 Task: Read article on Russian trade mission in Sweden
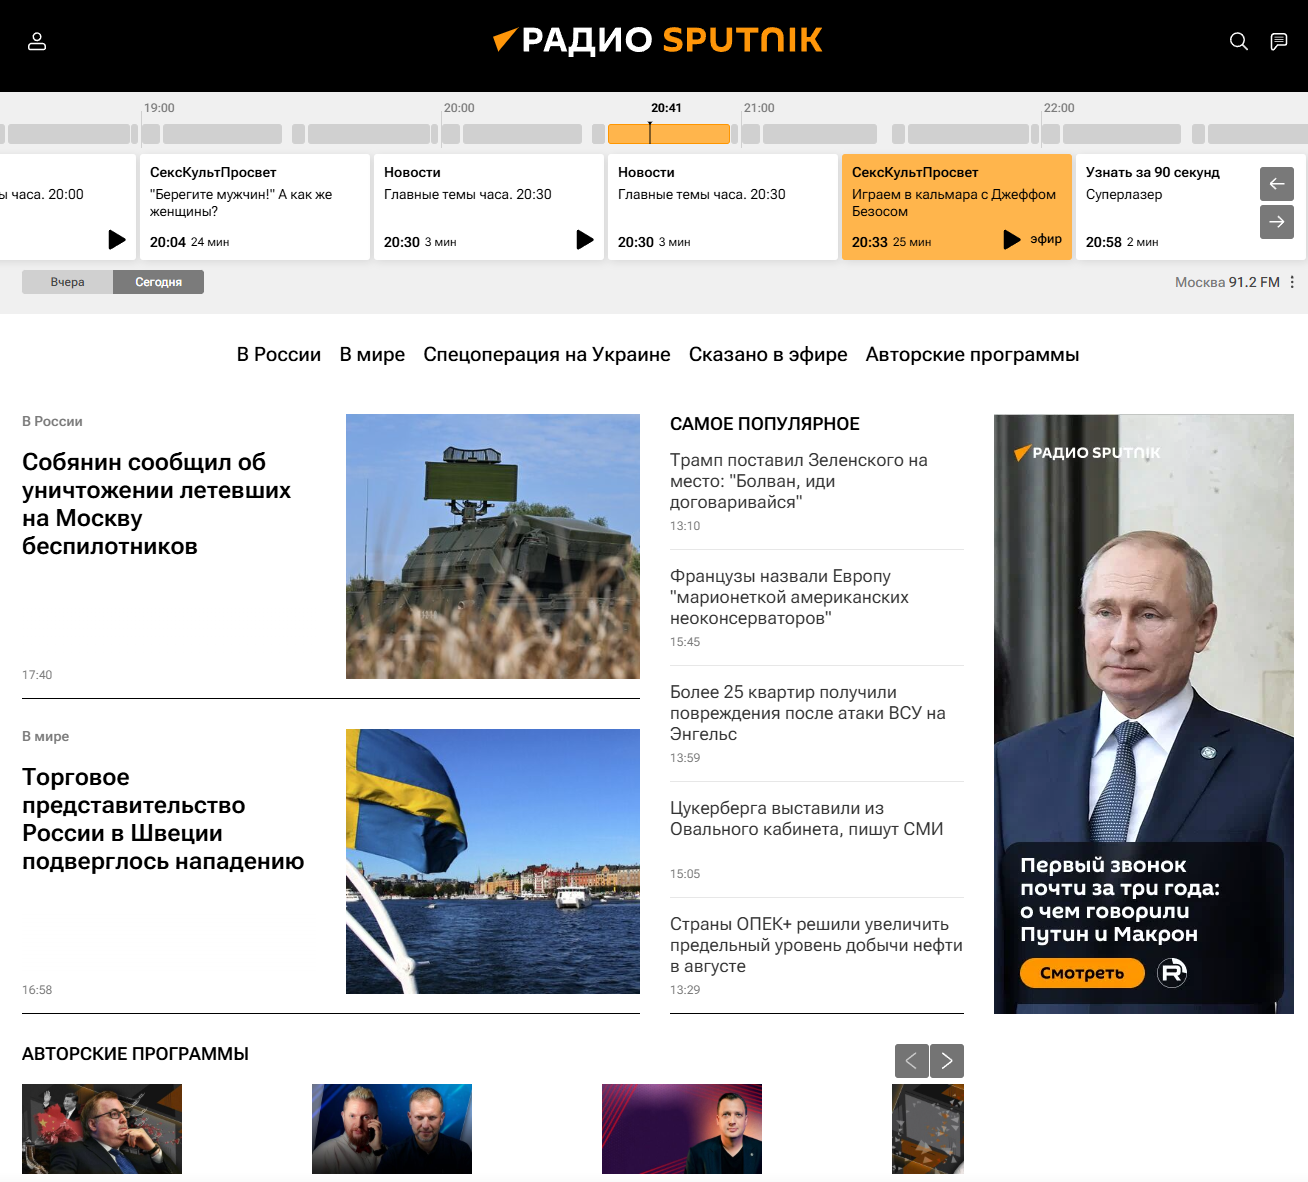pos(163,819)
